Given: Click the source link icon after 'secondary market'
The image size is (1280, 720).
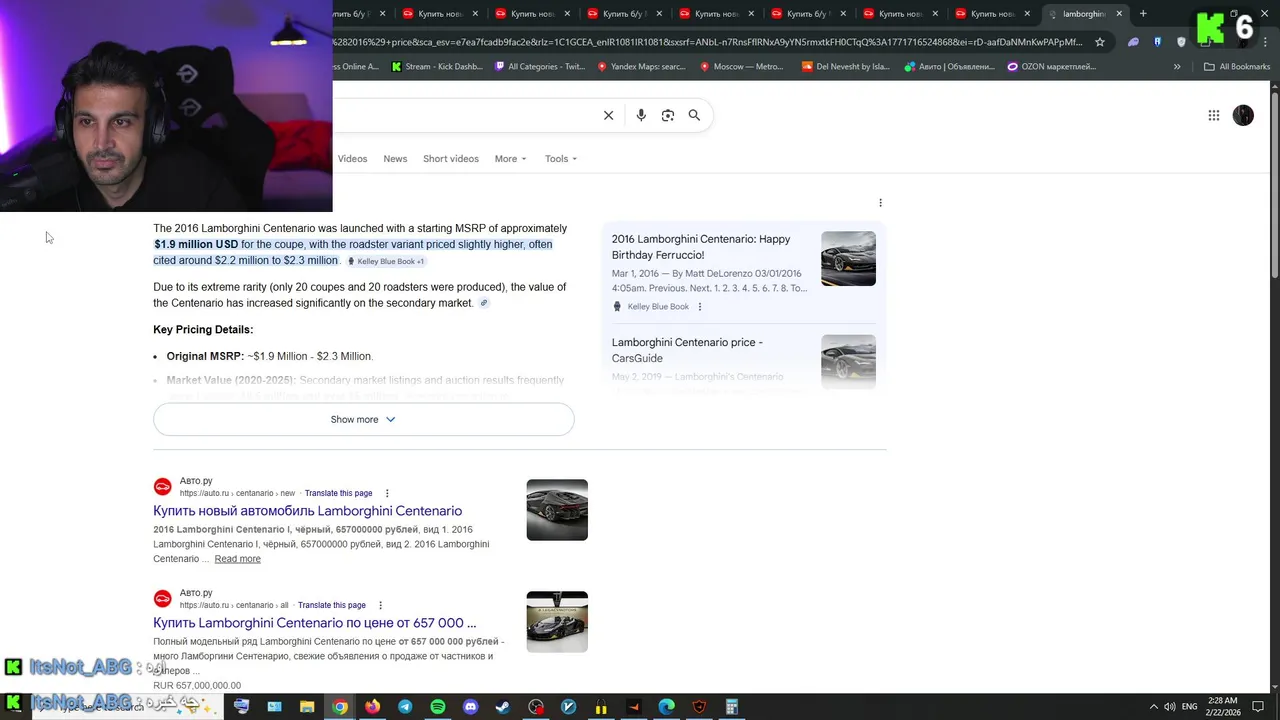Looking at the screenshot, I should coord(484,303).
